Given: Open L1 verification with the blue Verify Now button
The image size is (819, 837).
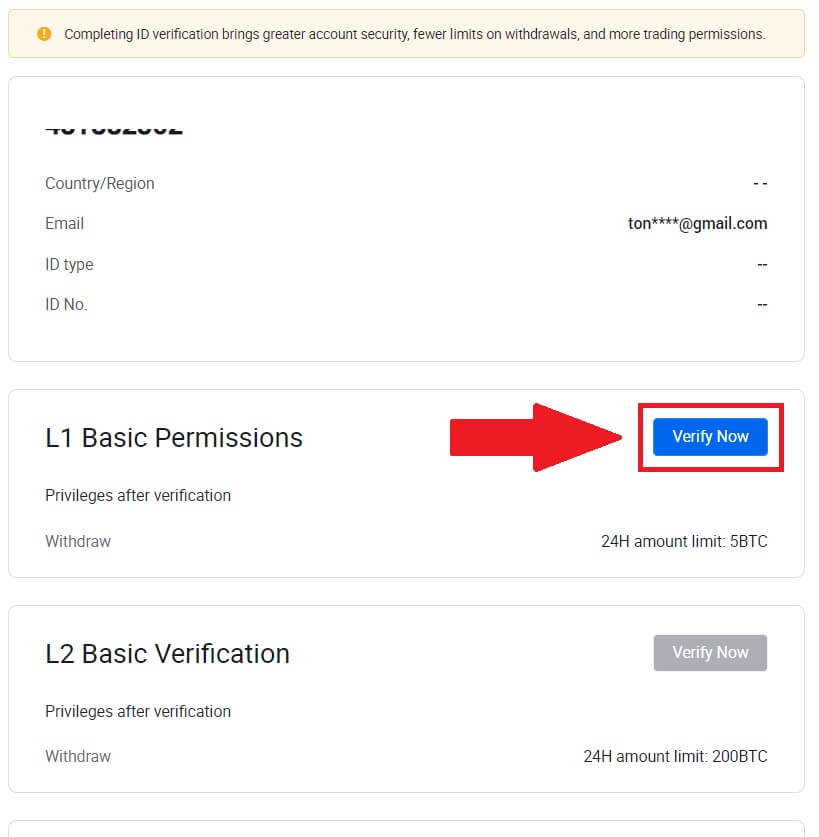Looking at the screenshot, I should point(710,436).
